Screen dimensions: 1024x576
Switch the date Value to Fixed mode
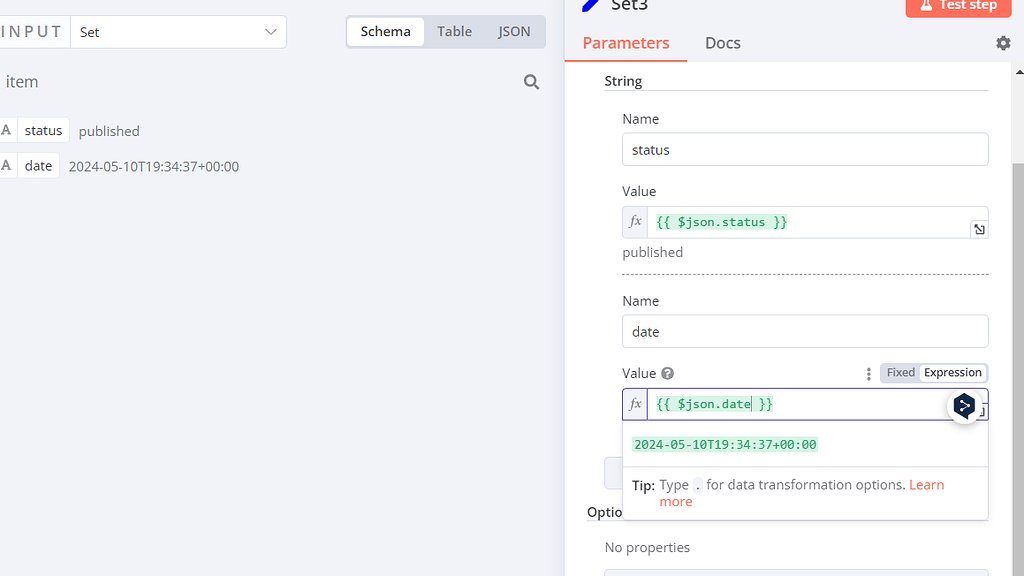point(900,372)
